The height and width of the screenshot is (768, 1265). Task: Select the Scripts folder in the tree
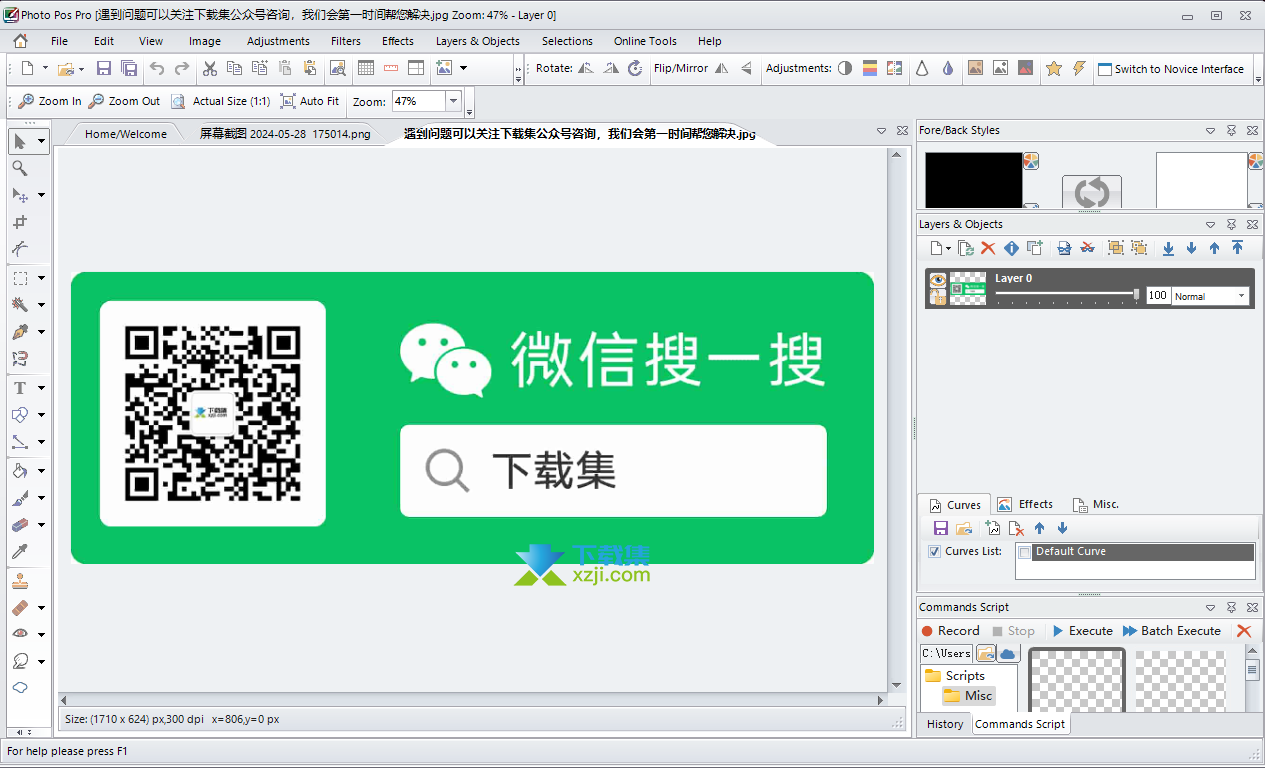pos(955,676)
